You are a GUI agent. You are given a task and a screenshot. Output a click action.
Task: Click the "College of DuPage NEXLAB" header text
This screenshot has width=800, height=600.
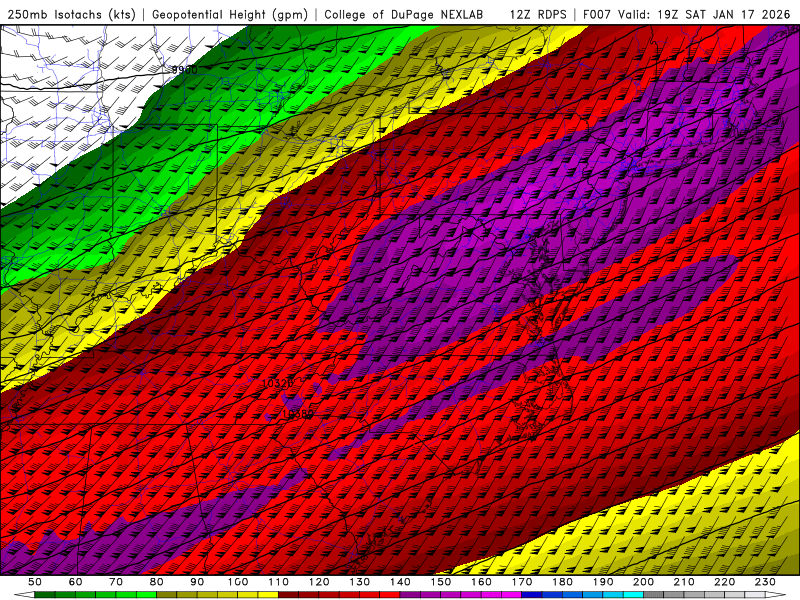click(x=404, y=14)
